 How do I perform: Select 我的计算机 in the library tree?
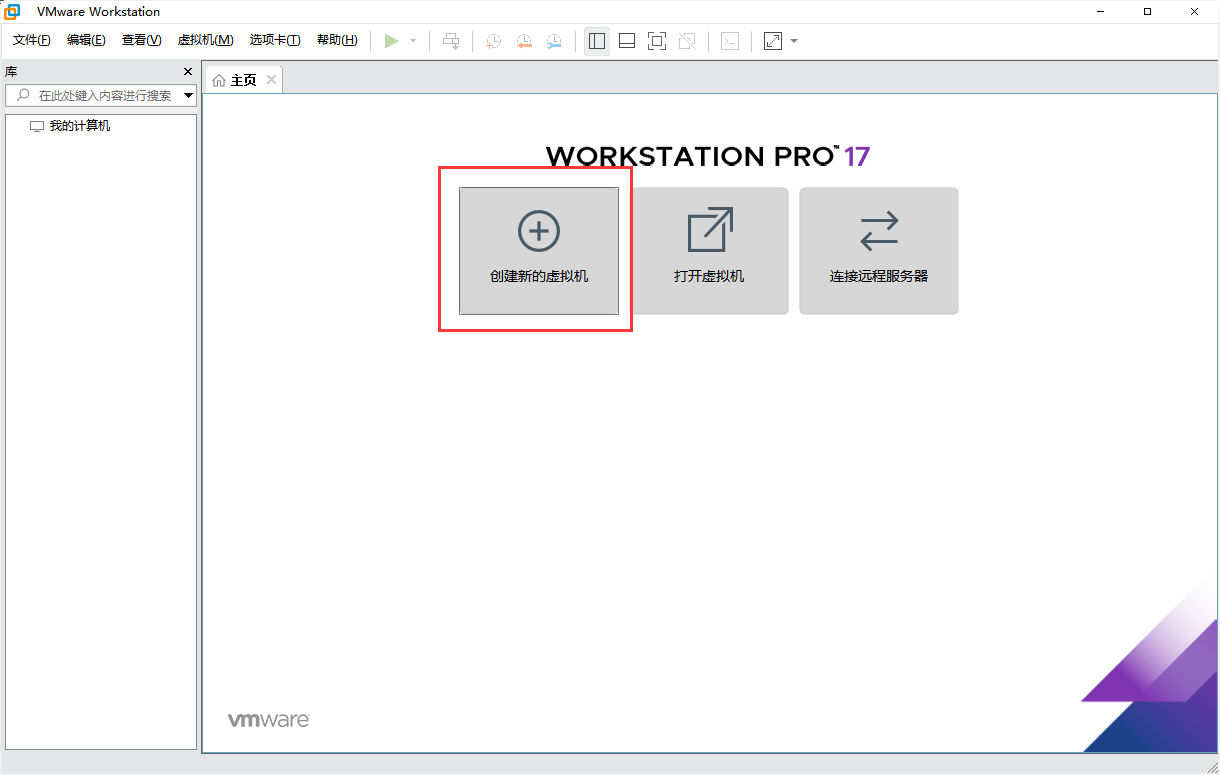coord(80,126)
